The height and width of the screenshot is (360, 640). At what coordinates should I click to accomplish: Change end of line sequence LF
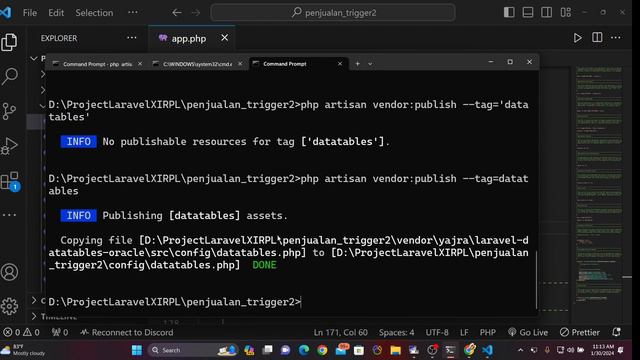pyautogui.click(x=464, y=332)
